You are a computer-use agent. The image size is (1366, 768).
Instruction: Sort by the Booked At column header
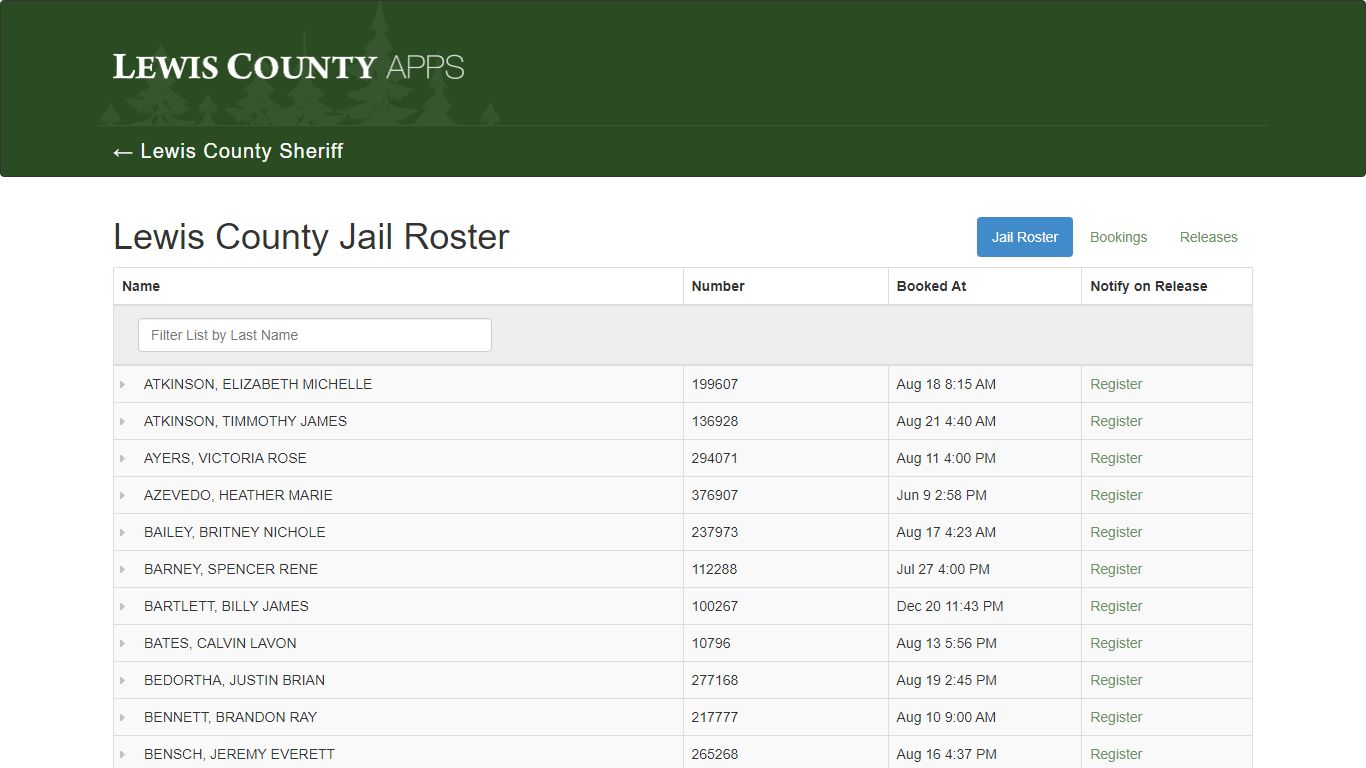[931, 286]
